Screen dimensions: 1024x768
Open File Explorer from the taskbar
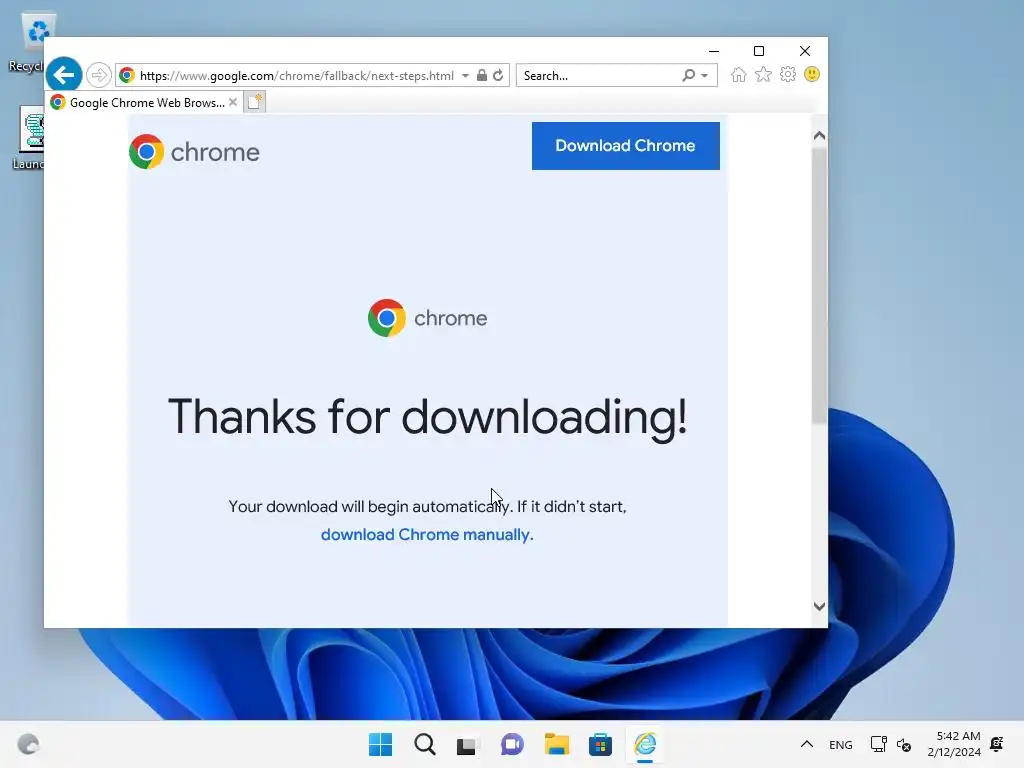point(556,744)
